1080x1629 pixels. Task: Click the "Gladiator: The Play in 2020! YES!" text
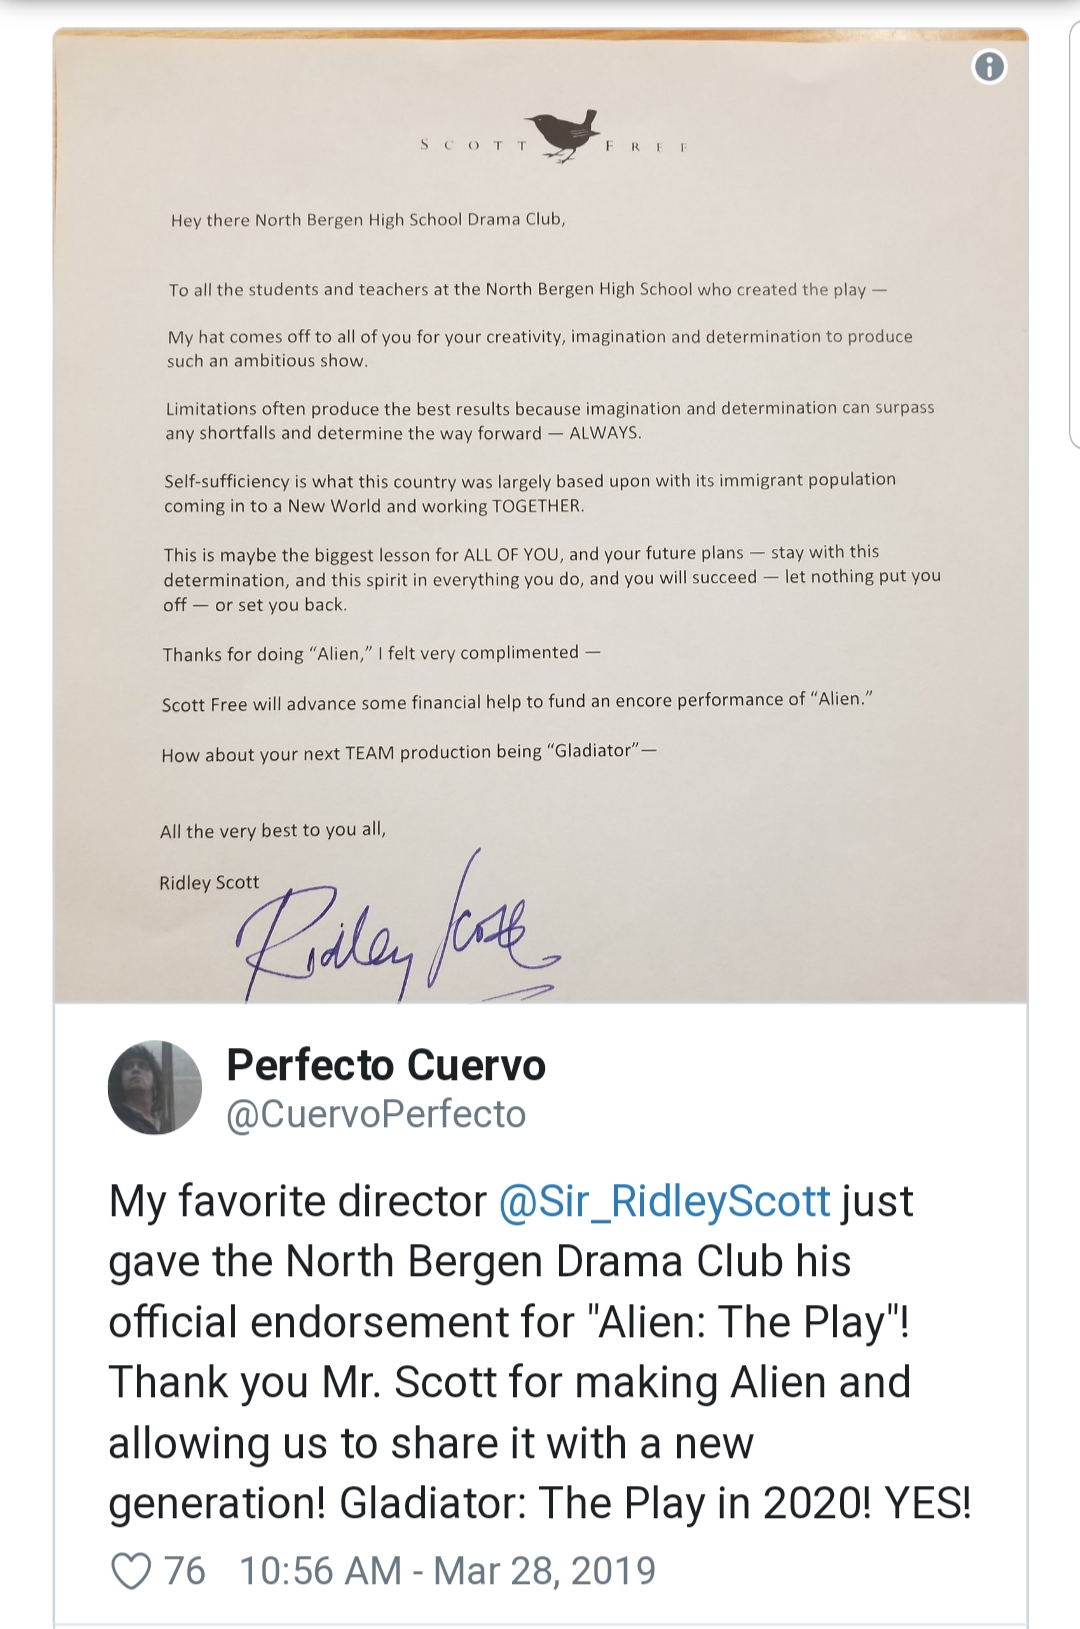pos(655,1503)
